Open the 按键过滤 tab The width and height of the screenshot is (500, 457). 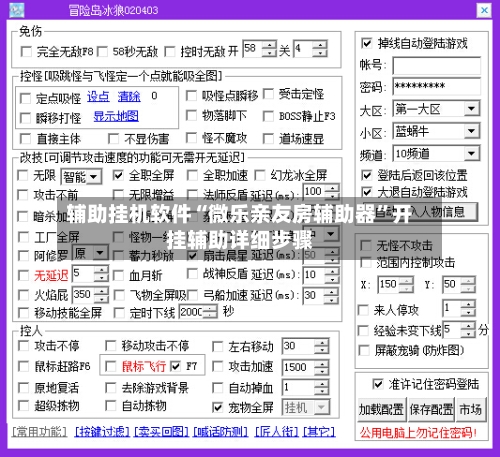tap(102, 432)
